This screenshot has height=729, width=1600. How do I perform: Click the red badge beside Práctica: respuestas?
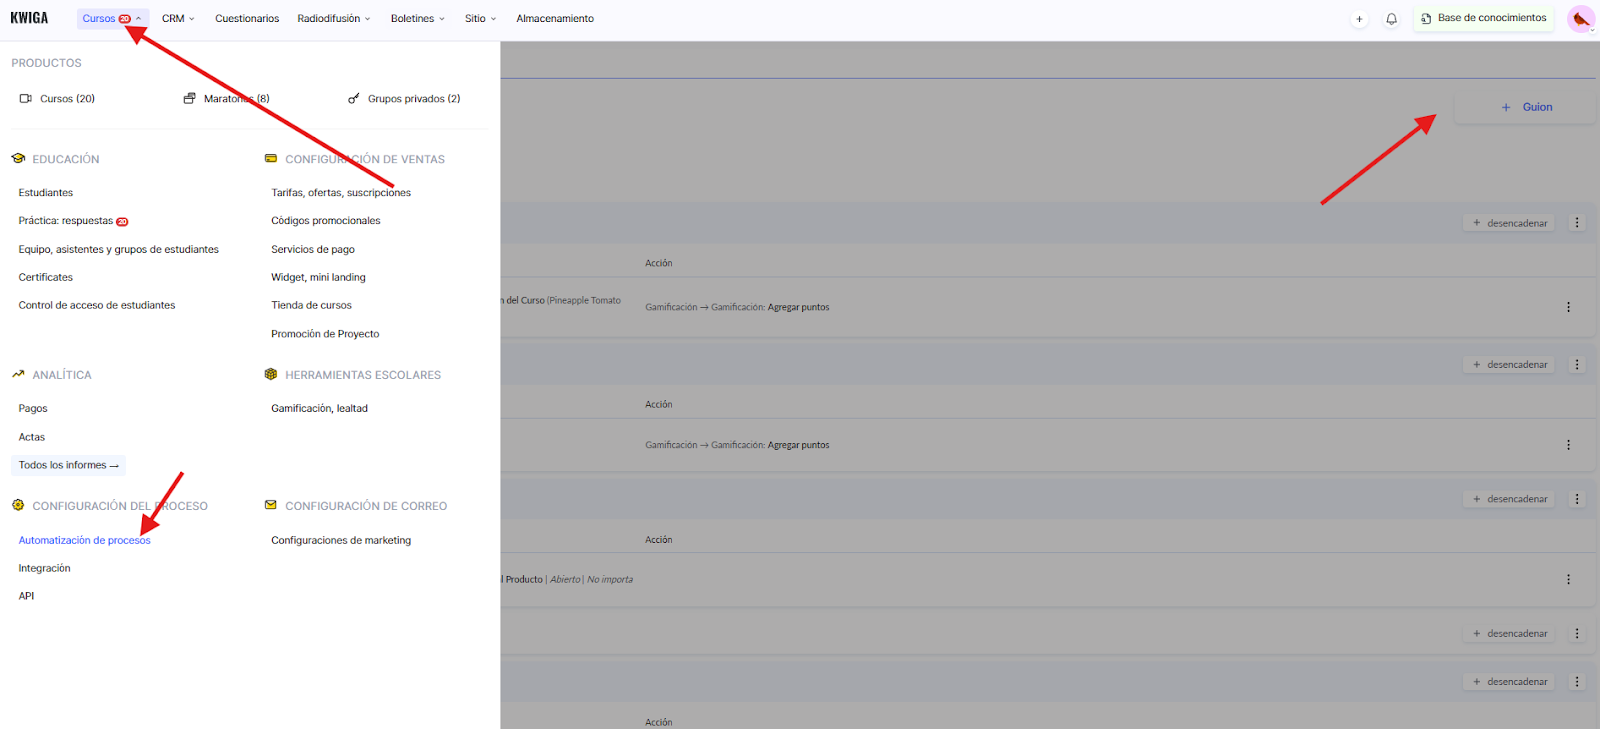pyautogui.click(x=122, y=222)
